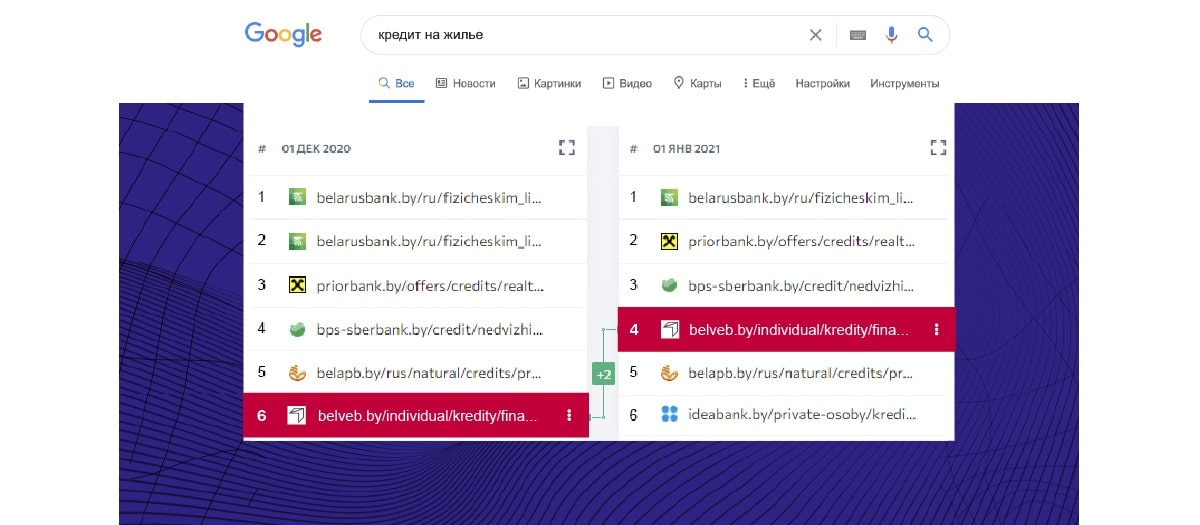Viewport: 1200px width, 525px height.
Task: Switch to the Видео tab
Action: click(627, 84)
